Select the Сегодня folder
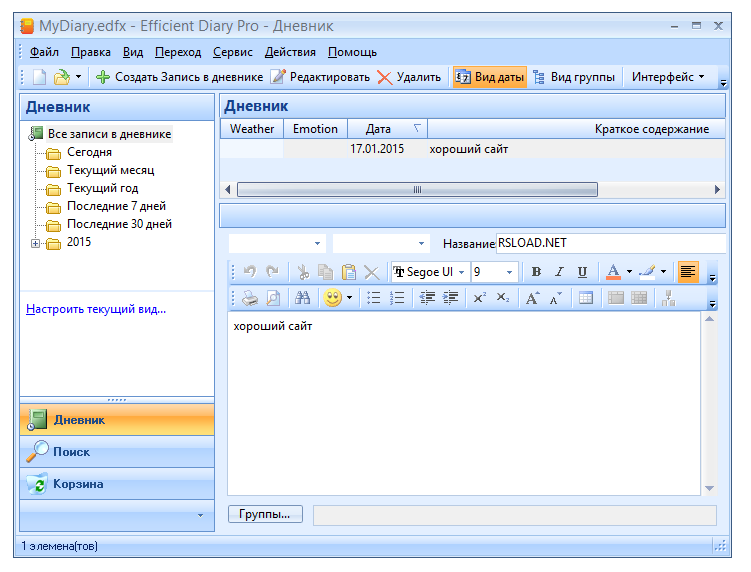 (89, 152)
